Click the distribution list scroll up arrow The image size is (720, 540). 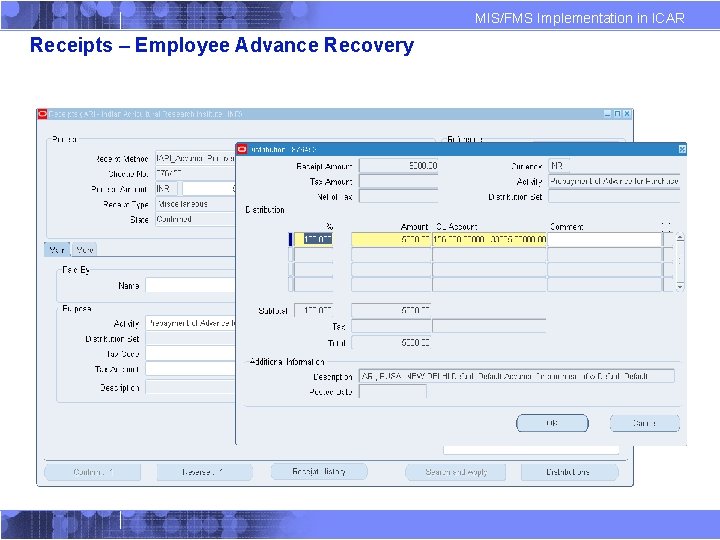(680, 237)
